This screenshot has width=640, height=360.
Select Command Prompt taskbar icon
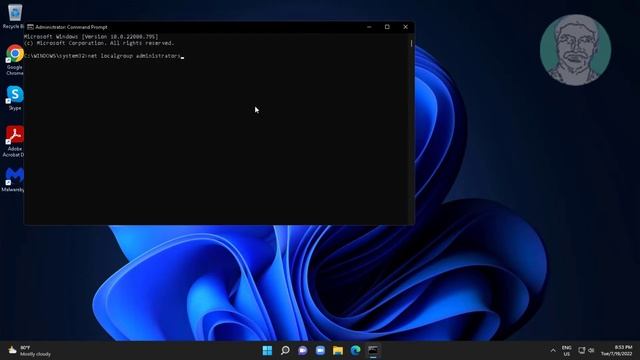[373, 350]
